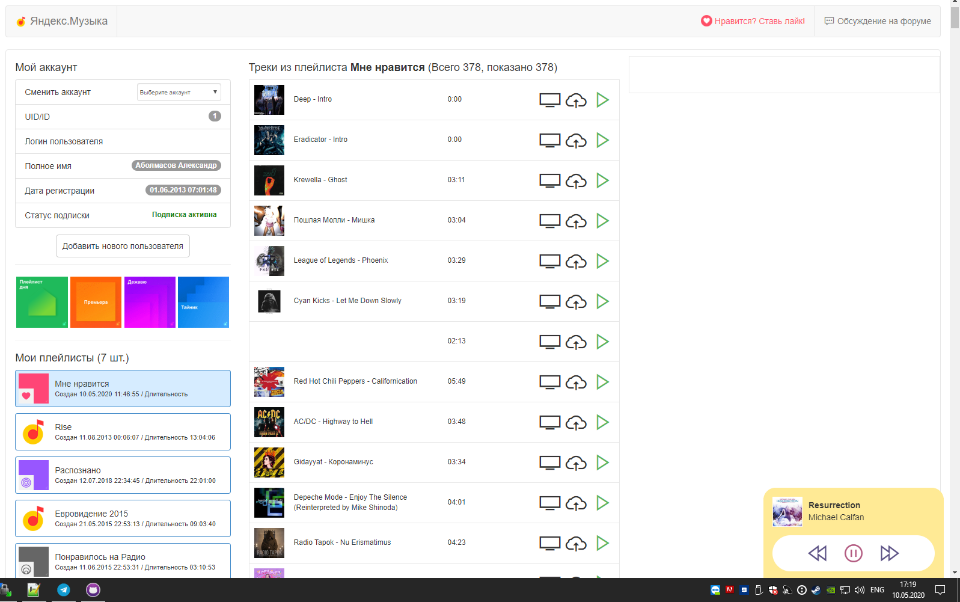Play Пошлая Молли - Мишка track
The image size is (960, 602).
(x=602, y=221)
